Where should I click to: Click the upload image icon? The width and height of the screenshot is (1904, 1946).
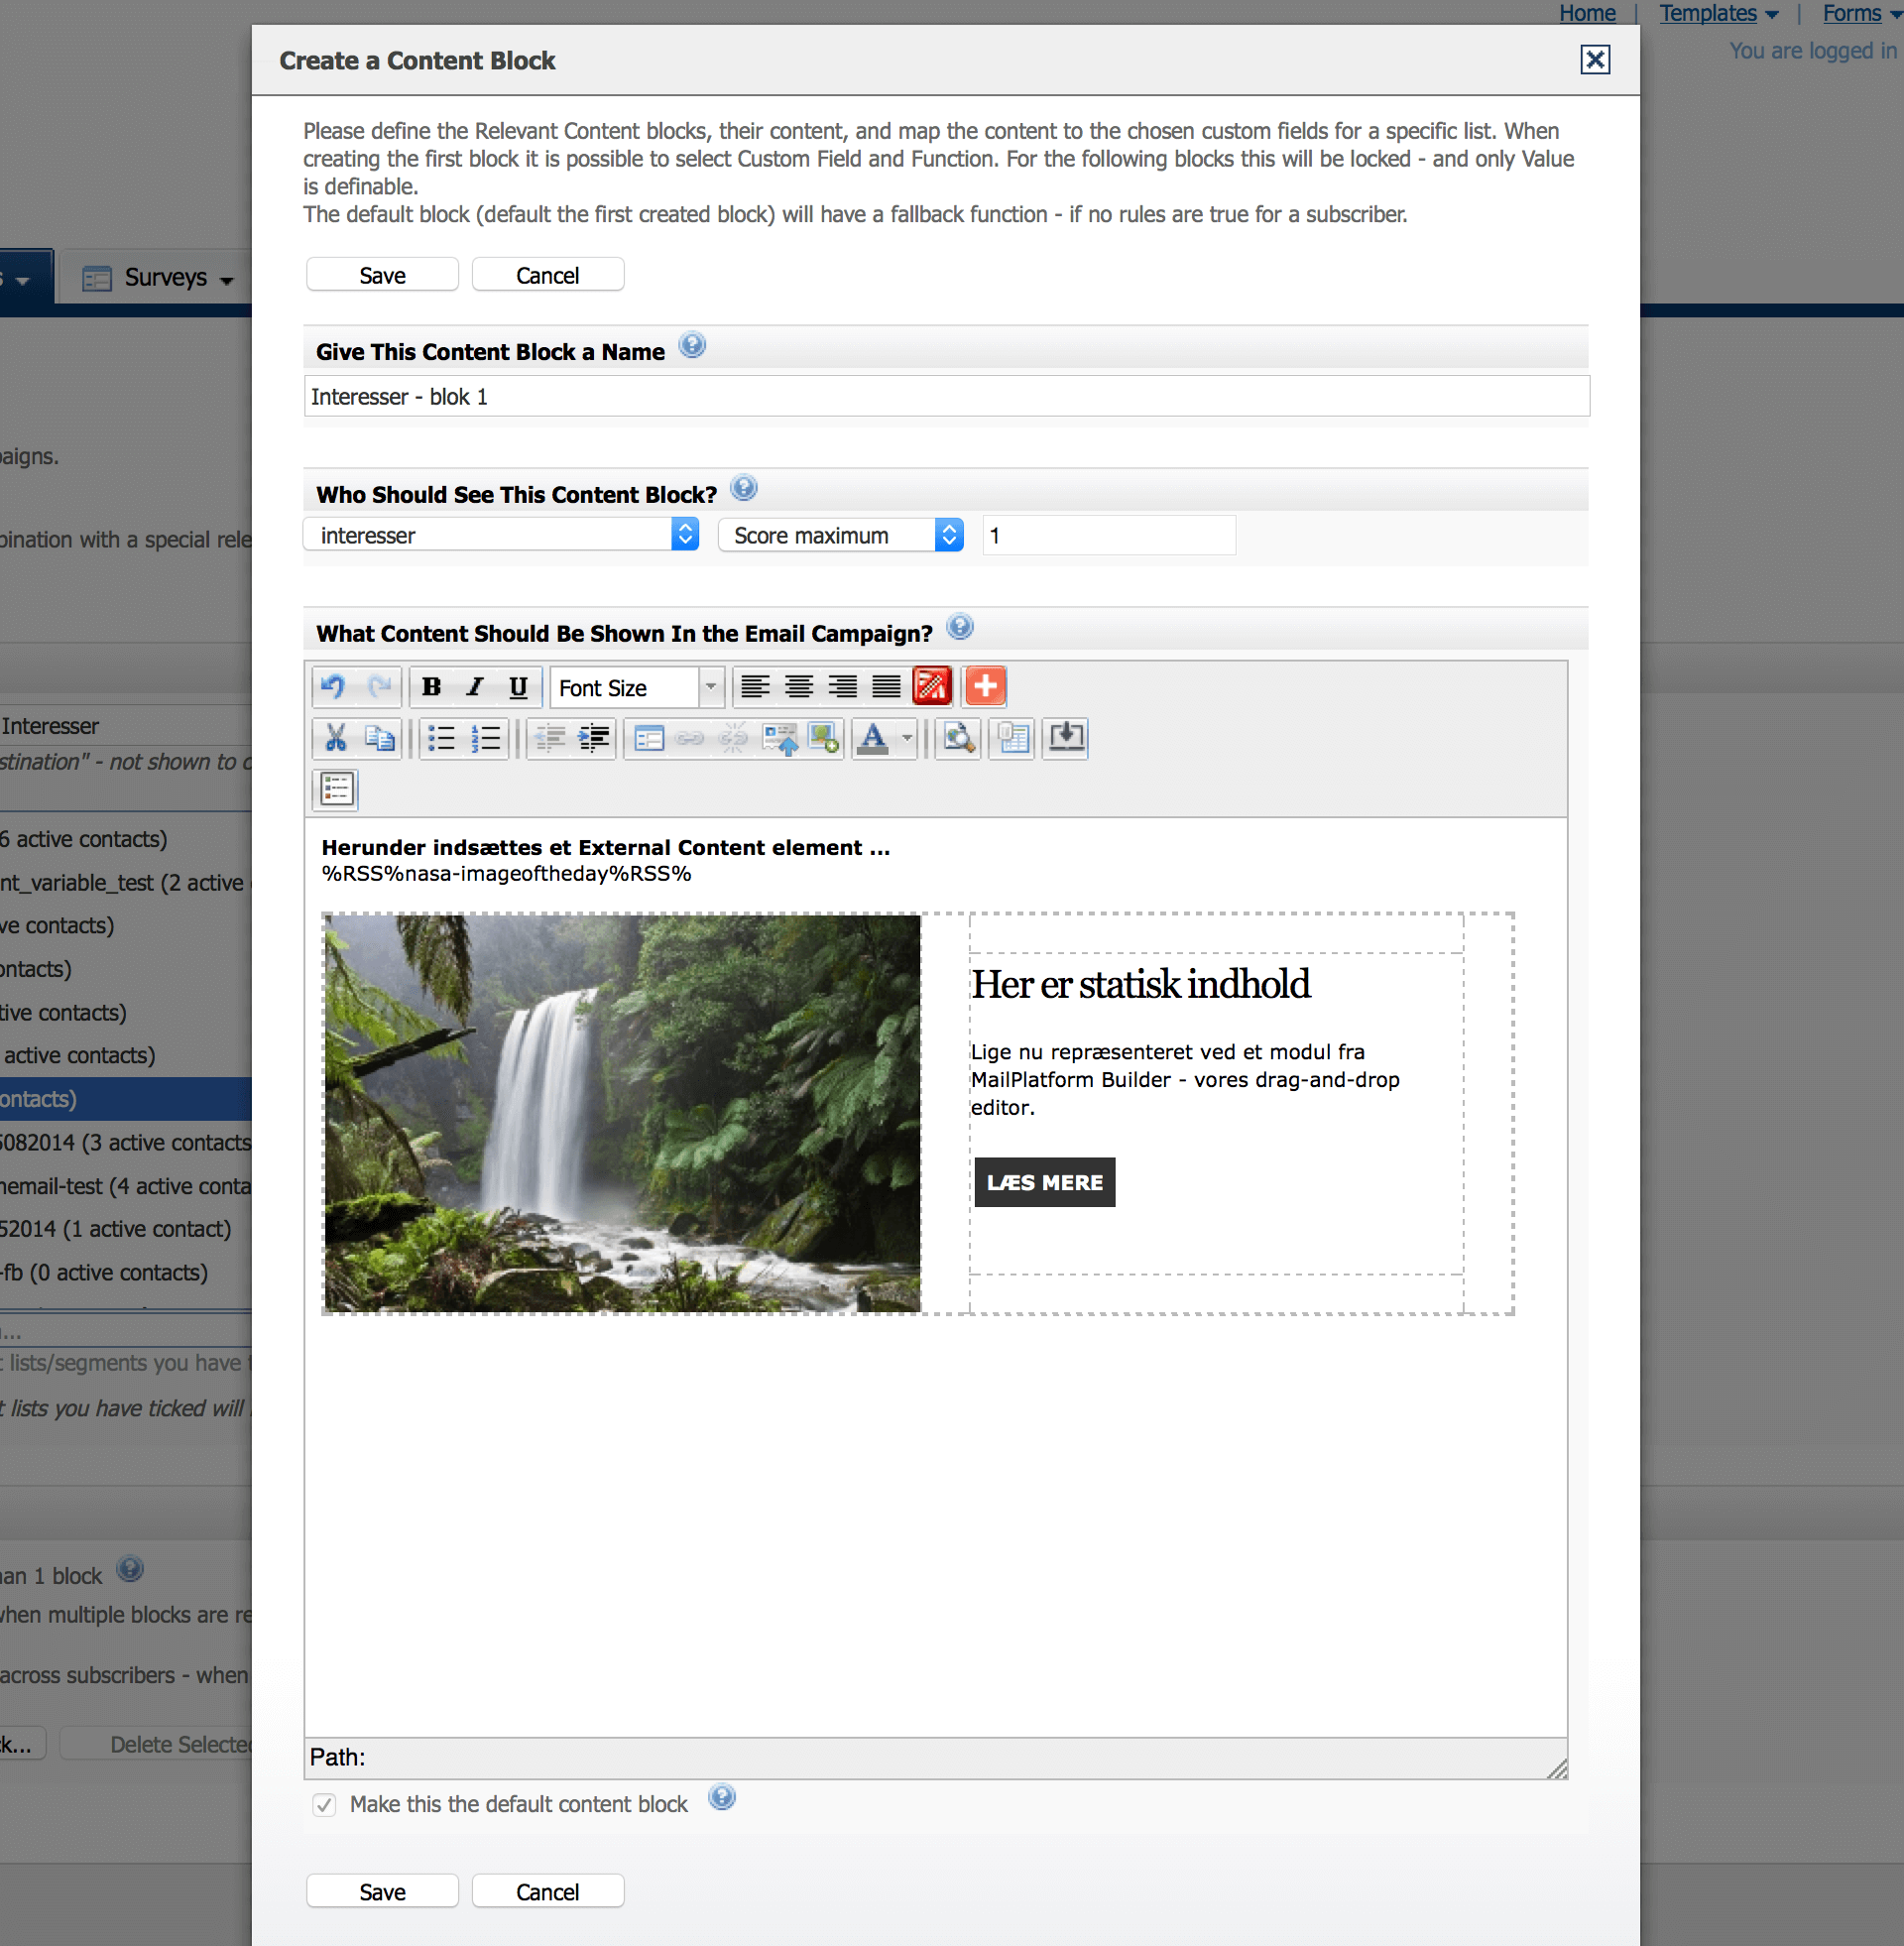pos(780,739)
